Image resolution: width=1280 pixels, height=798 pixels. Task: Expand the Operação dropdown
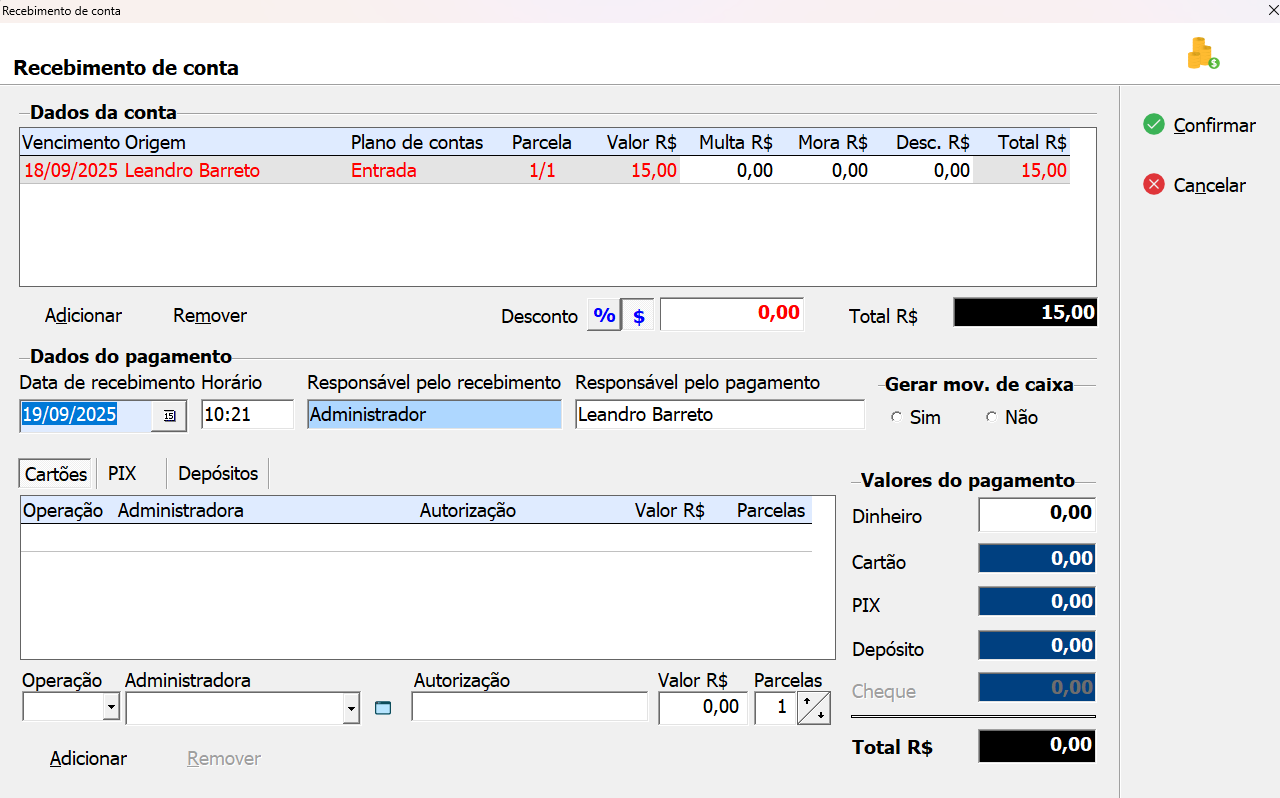pos(111,708)
